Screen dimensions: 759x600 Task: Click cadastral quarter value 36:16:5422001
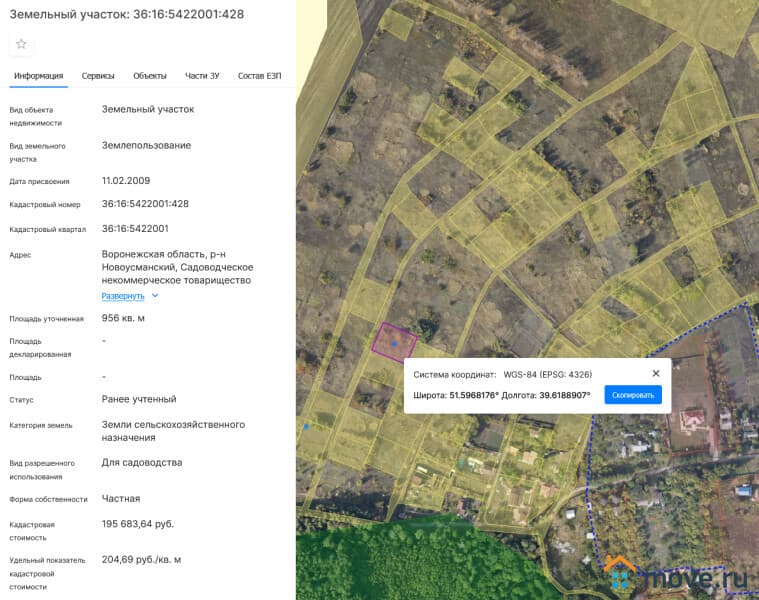(x=135, y=229)
